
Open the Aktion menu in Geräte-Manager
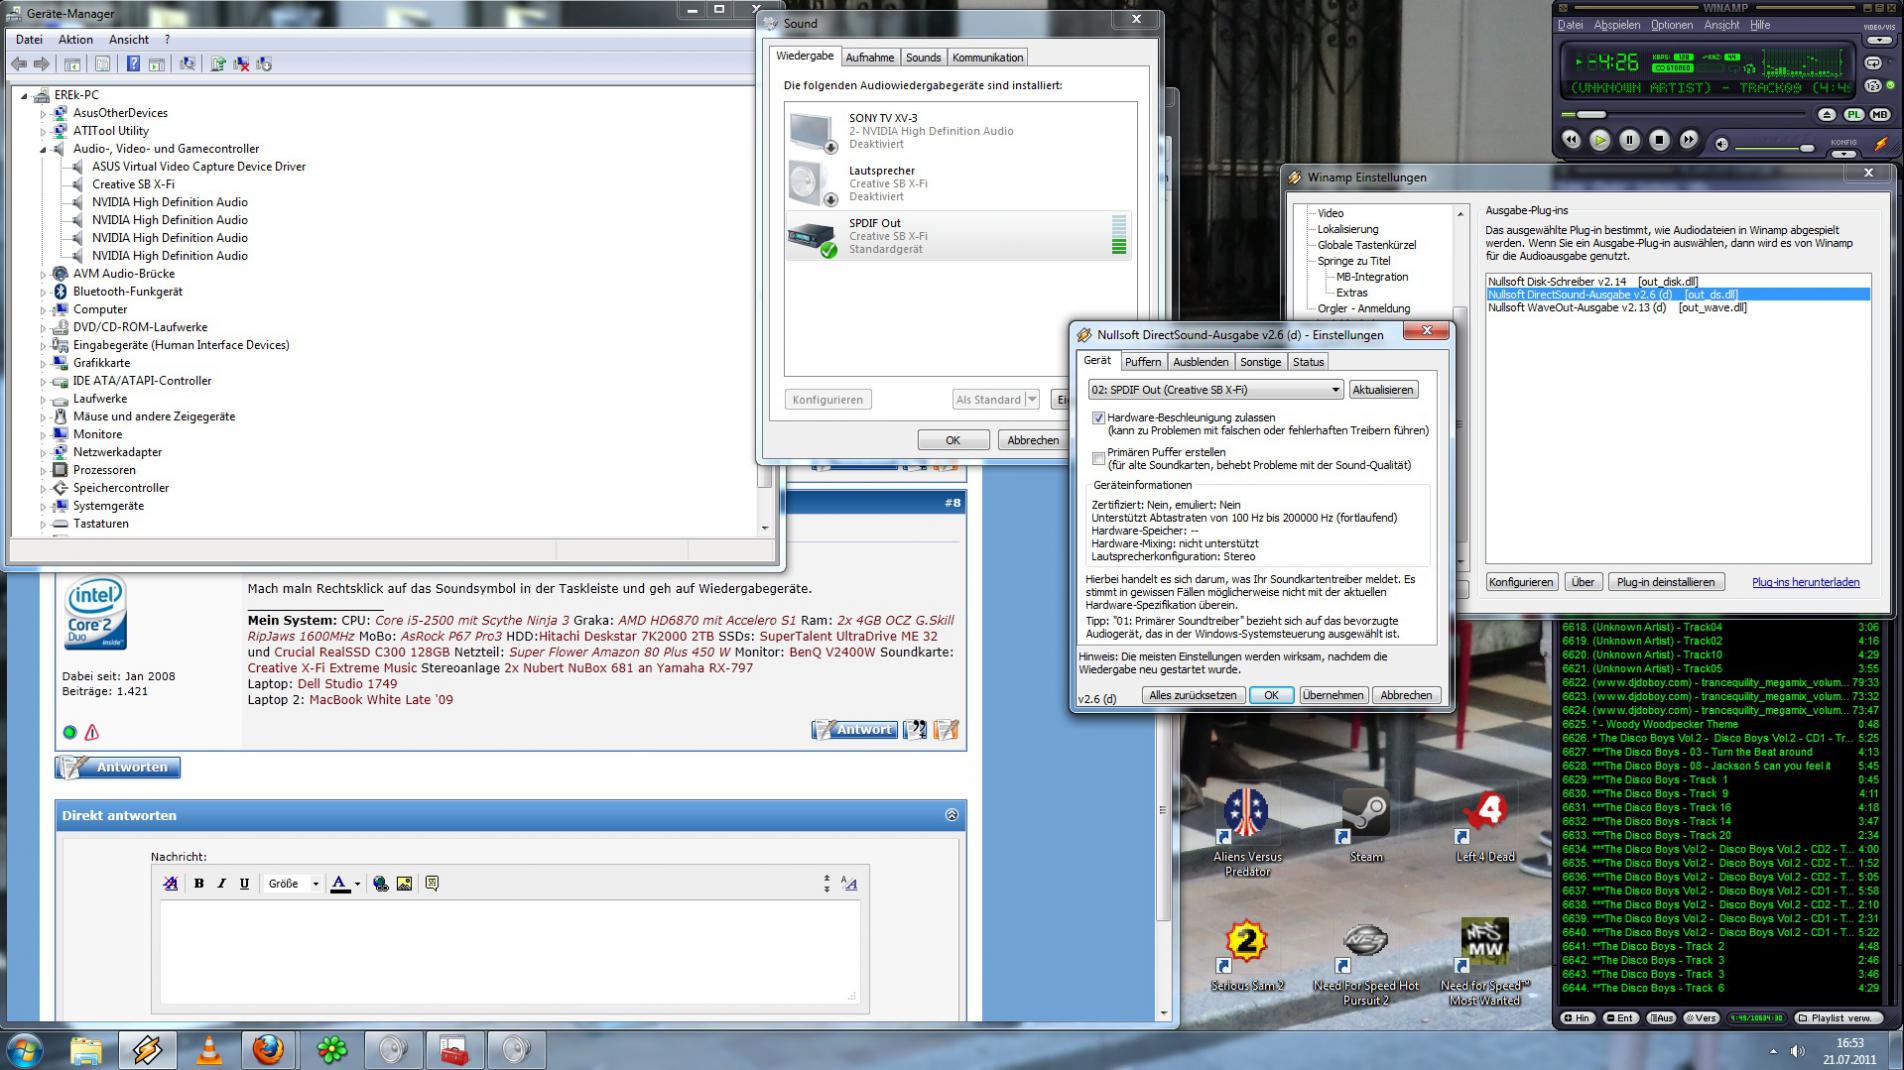coord(76,39)
